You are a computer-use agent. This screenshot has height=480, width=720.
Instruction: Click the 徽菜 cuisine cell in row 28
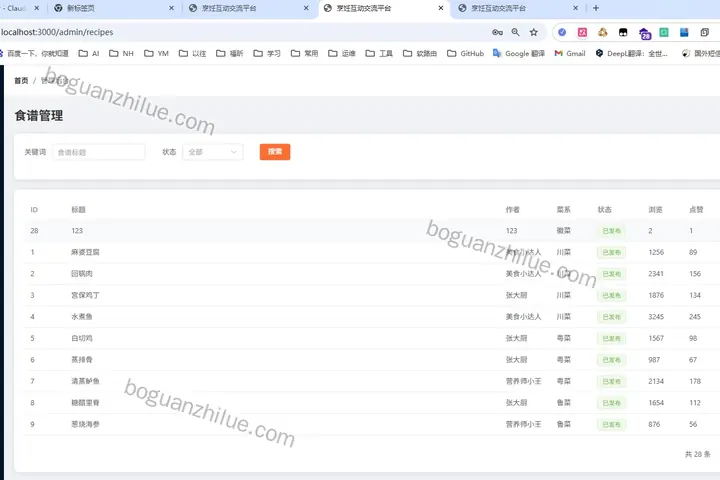click(x=563, y=231)
